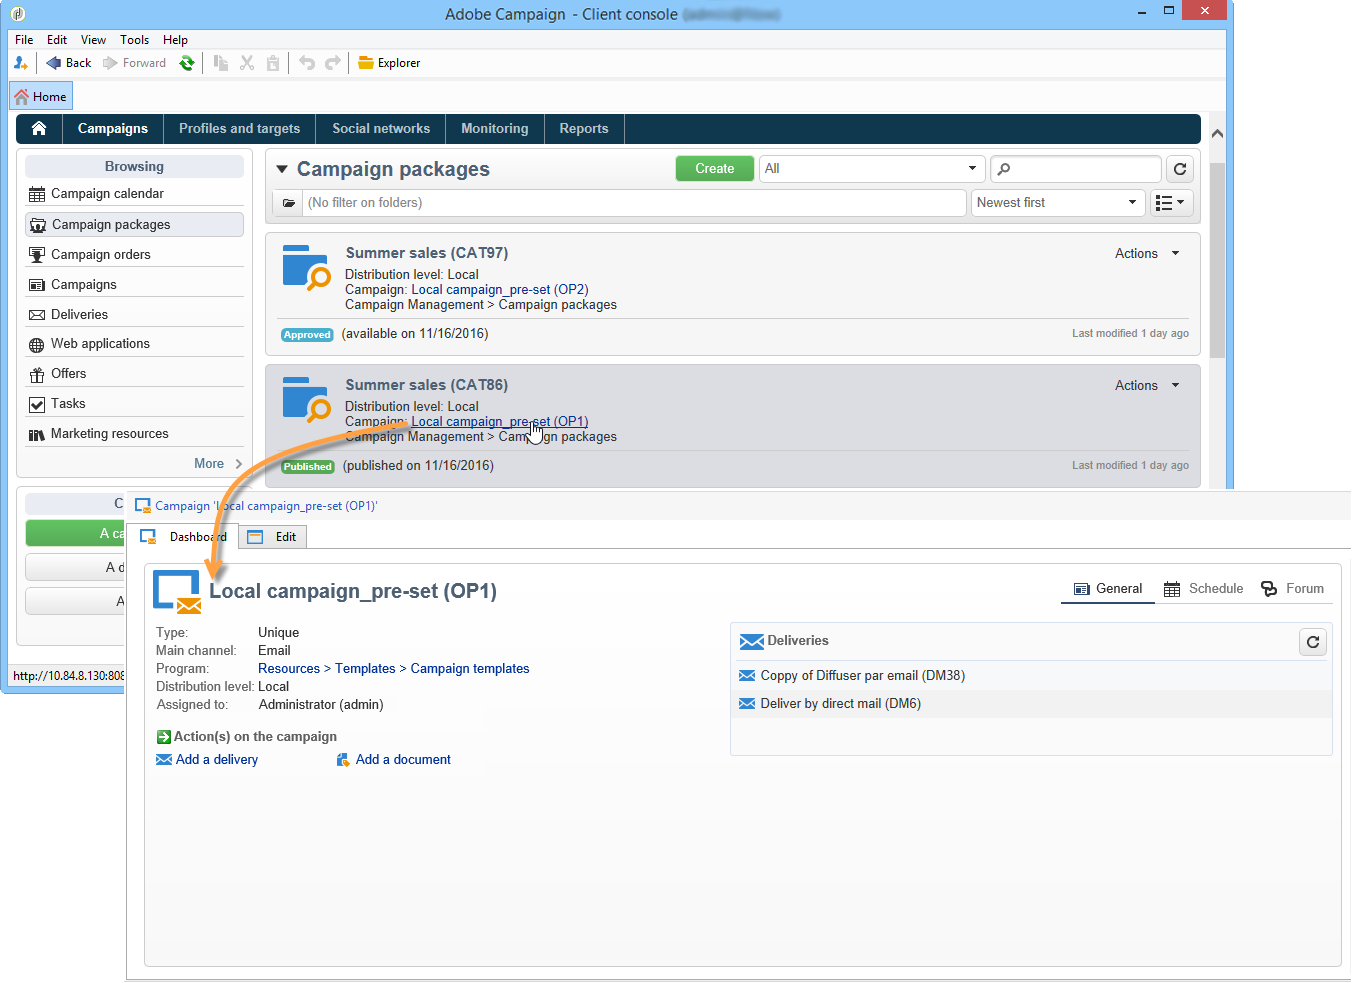Open the Edit menu
The image size is (1355, 983).
click(x=57, y=40)
